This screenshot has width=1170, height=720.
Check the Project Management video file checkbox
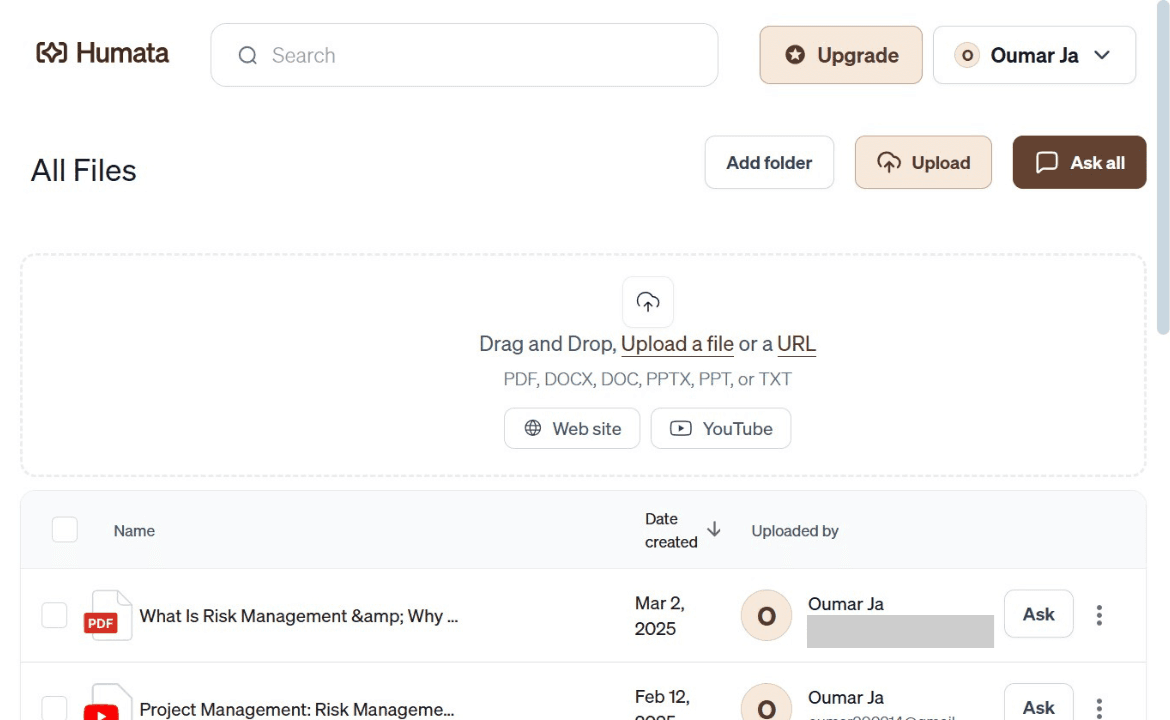tap(54, 708)
